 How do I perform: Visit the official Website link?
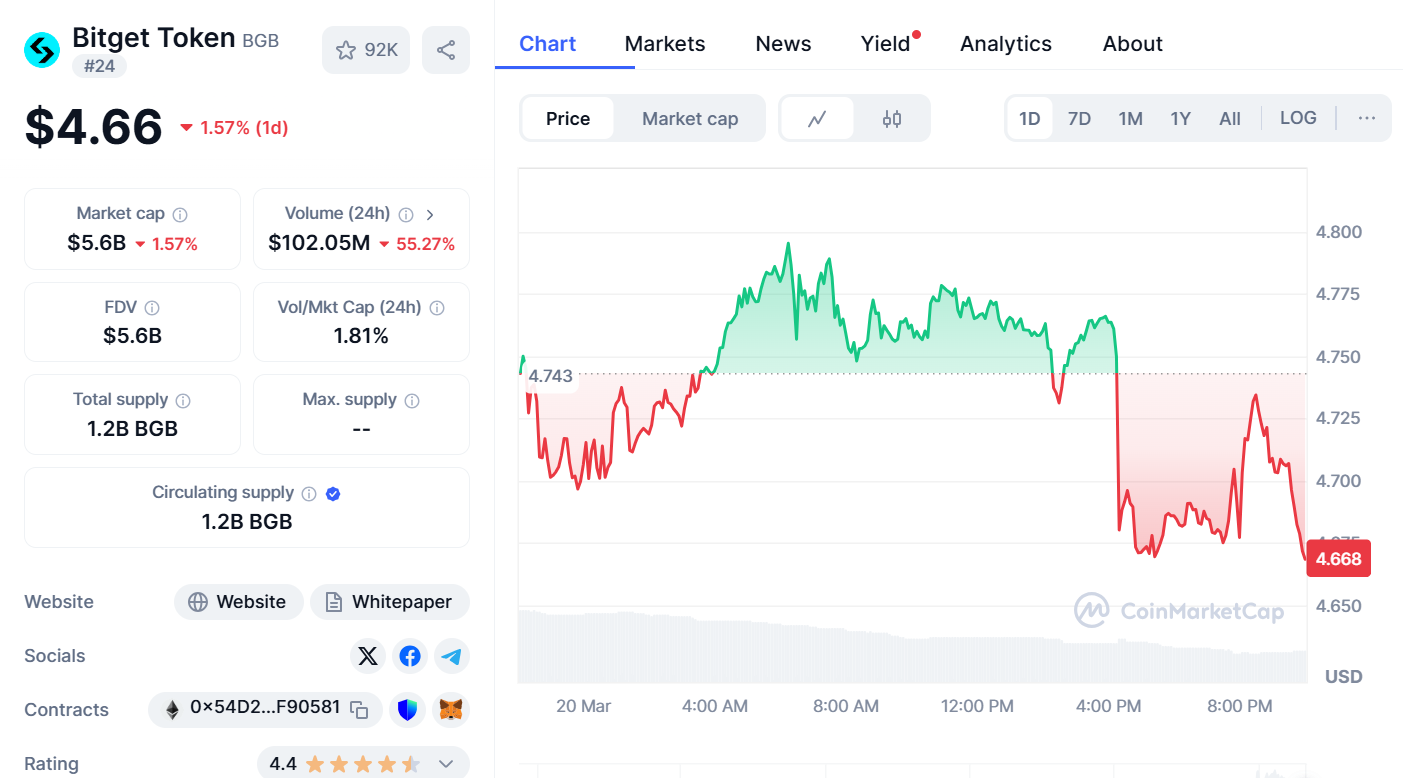(238, 601)
